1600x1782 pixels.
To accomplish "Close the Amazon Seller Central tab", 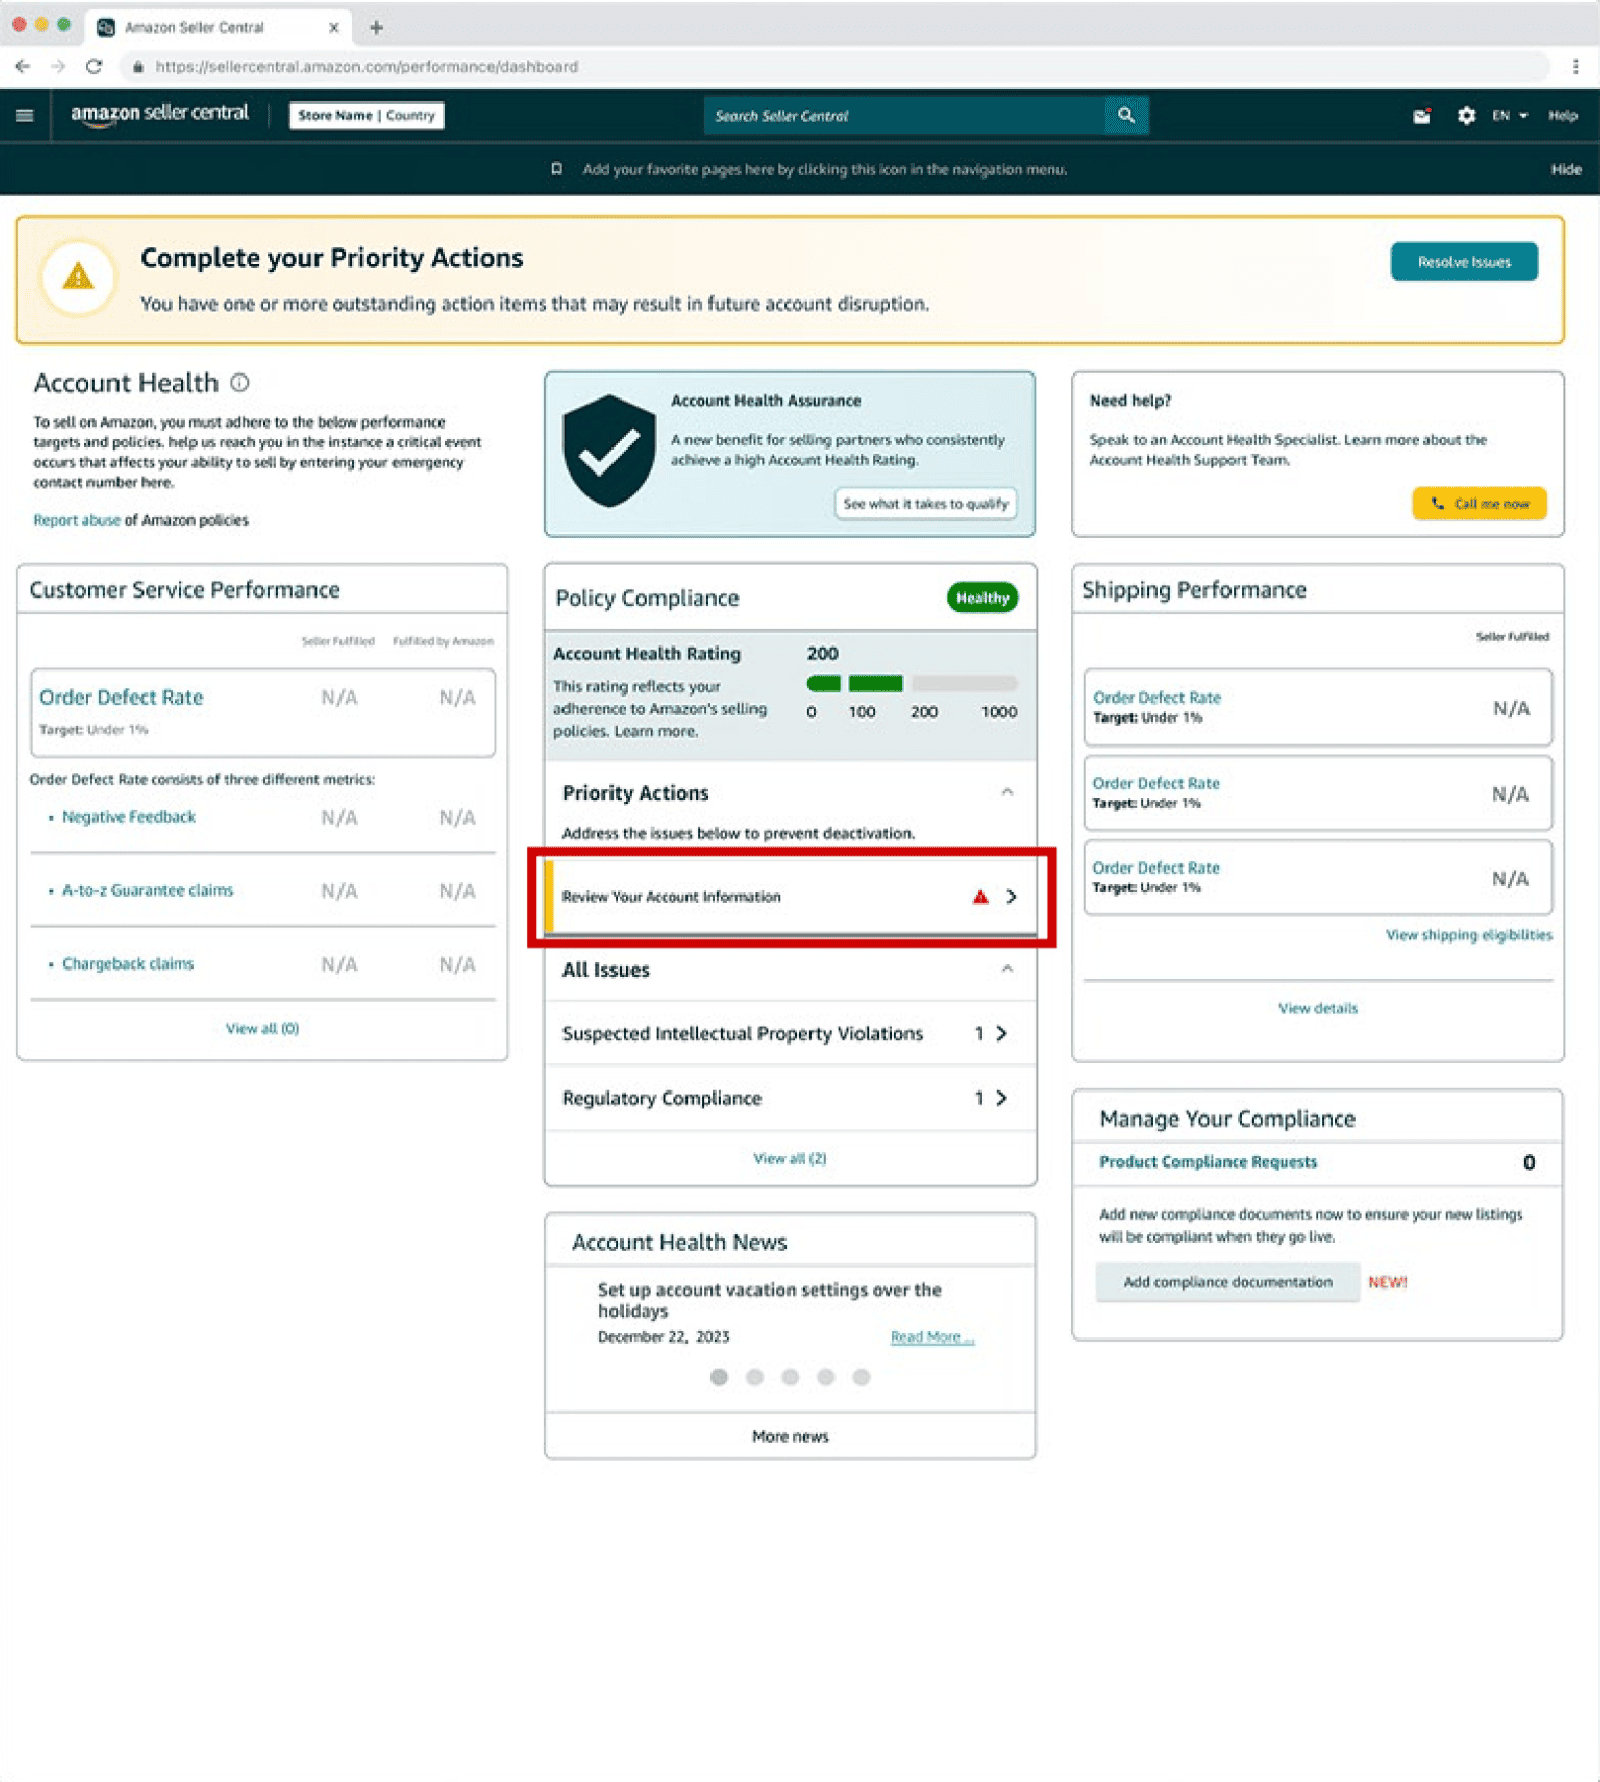I will pyautogui.click(x=334, y=27).
